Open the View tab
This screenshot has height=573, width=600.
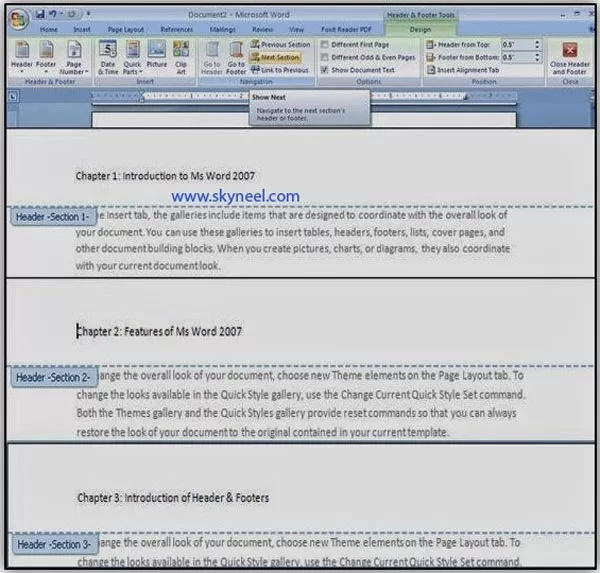pyautogui.click(x=297, y=29)
